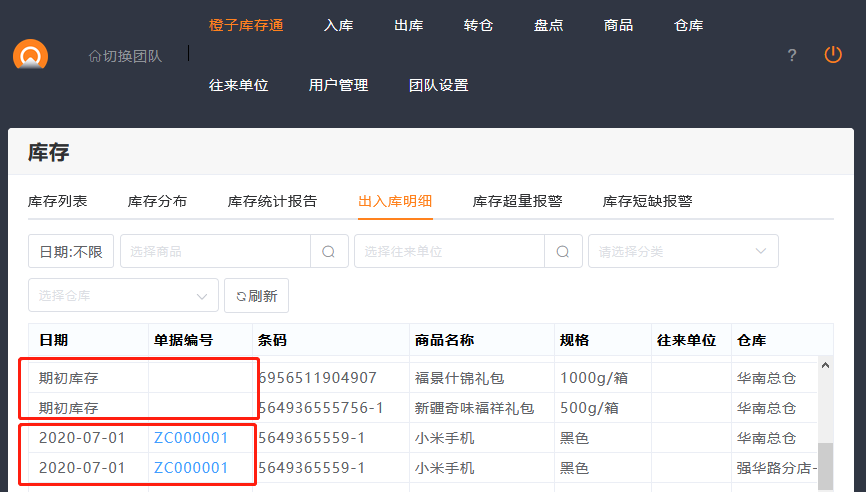Expand the 选择仓库 warehouse dropdown

(123, 296)
